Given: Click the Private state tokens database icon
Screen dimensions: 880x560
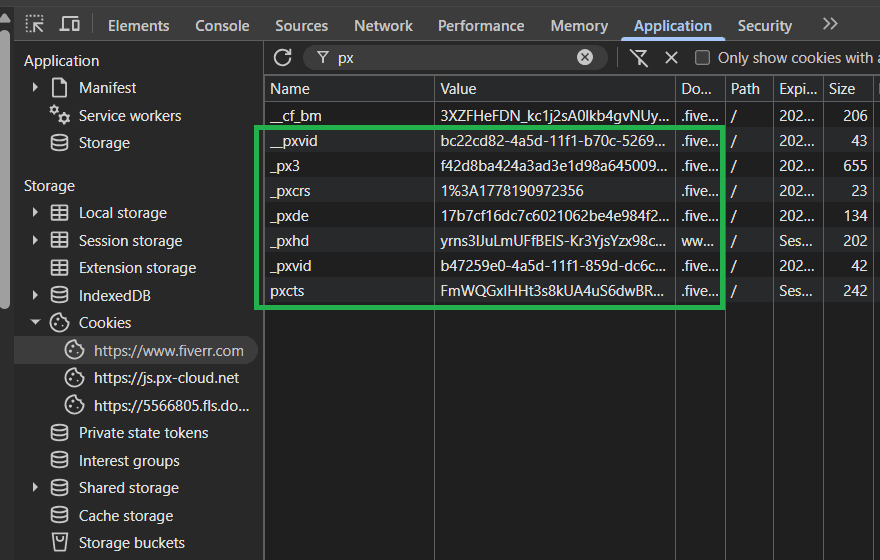Looking at the screenshot, I should click(x=59, y=433).
